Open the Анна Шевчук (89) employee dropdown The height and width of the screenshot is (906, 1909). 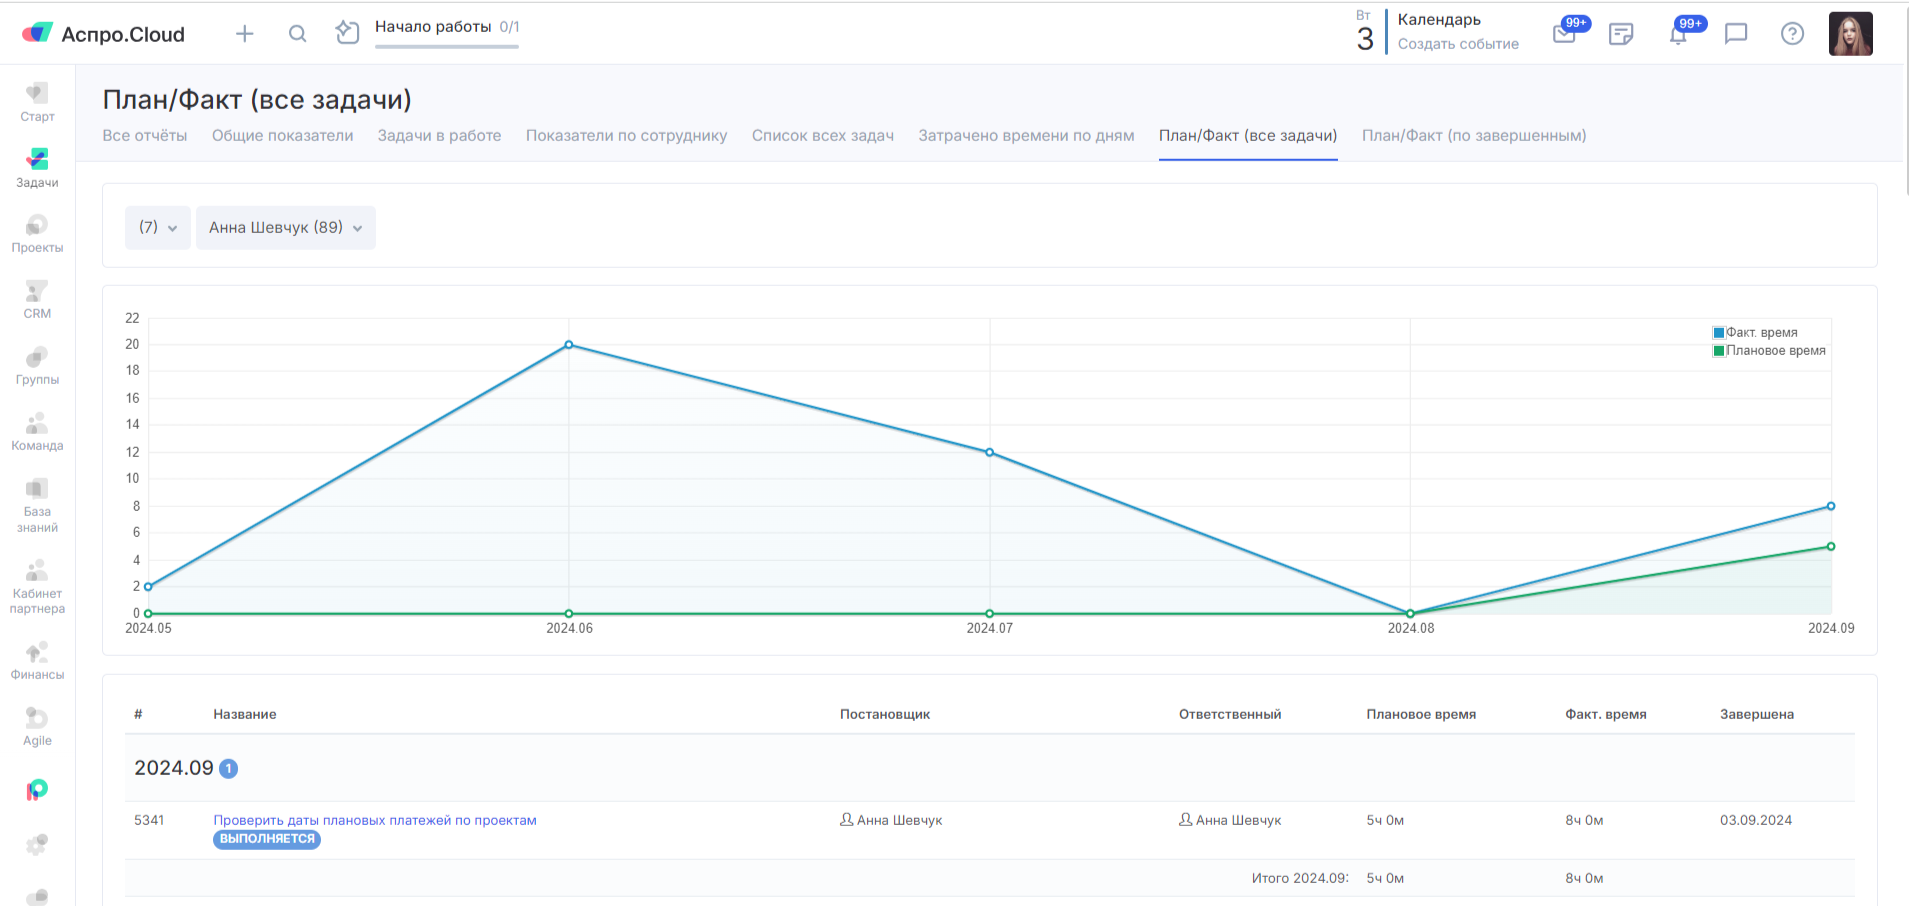[285, 228]
